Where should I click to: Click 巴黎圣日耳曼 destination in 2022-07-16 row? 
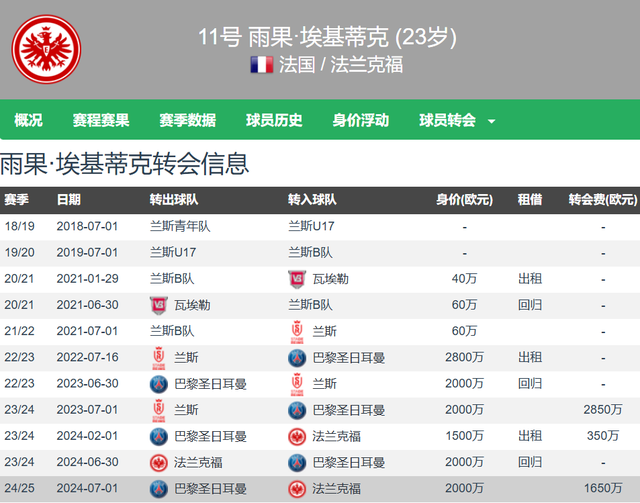(x=349, y=358)
